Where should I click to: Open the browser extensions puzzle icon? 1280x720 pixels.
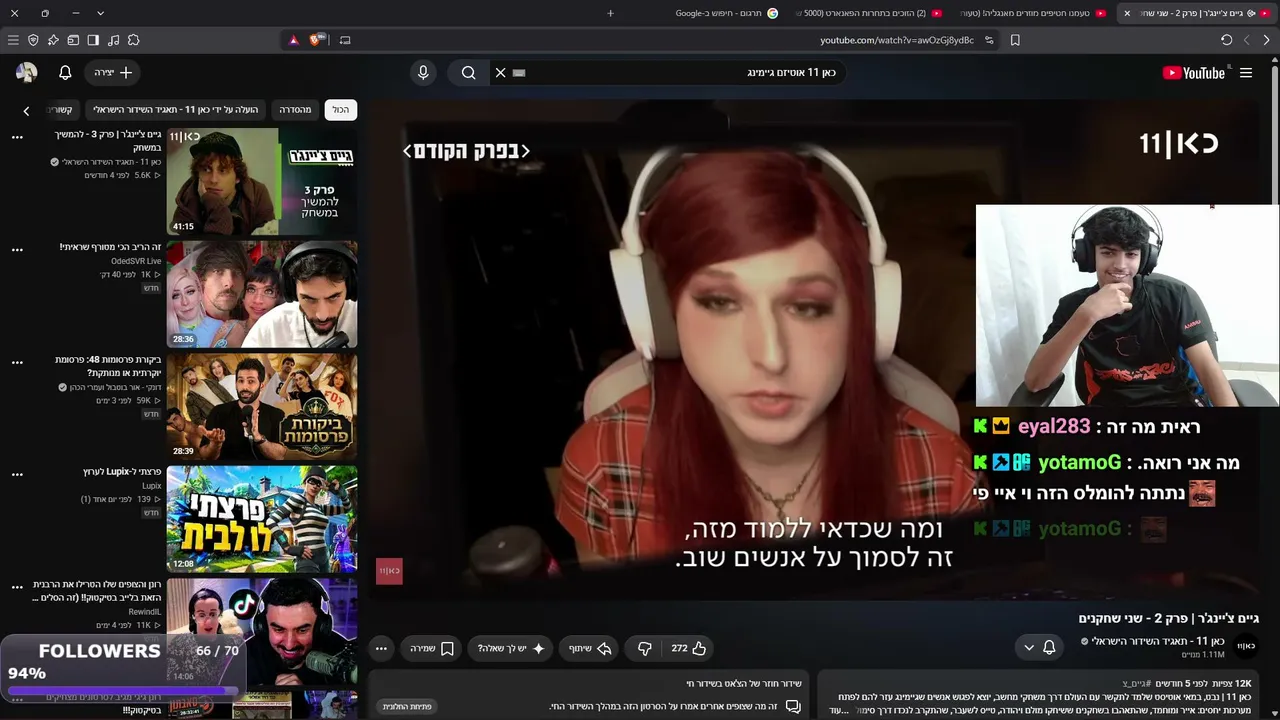(x=133, y=40)
